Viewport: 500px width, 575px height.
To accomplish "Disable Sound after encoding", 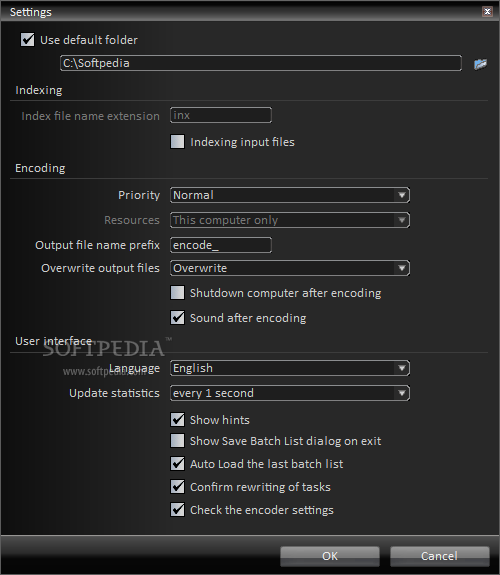I will pos(178,318).
